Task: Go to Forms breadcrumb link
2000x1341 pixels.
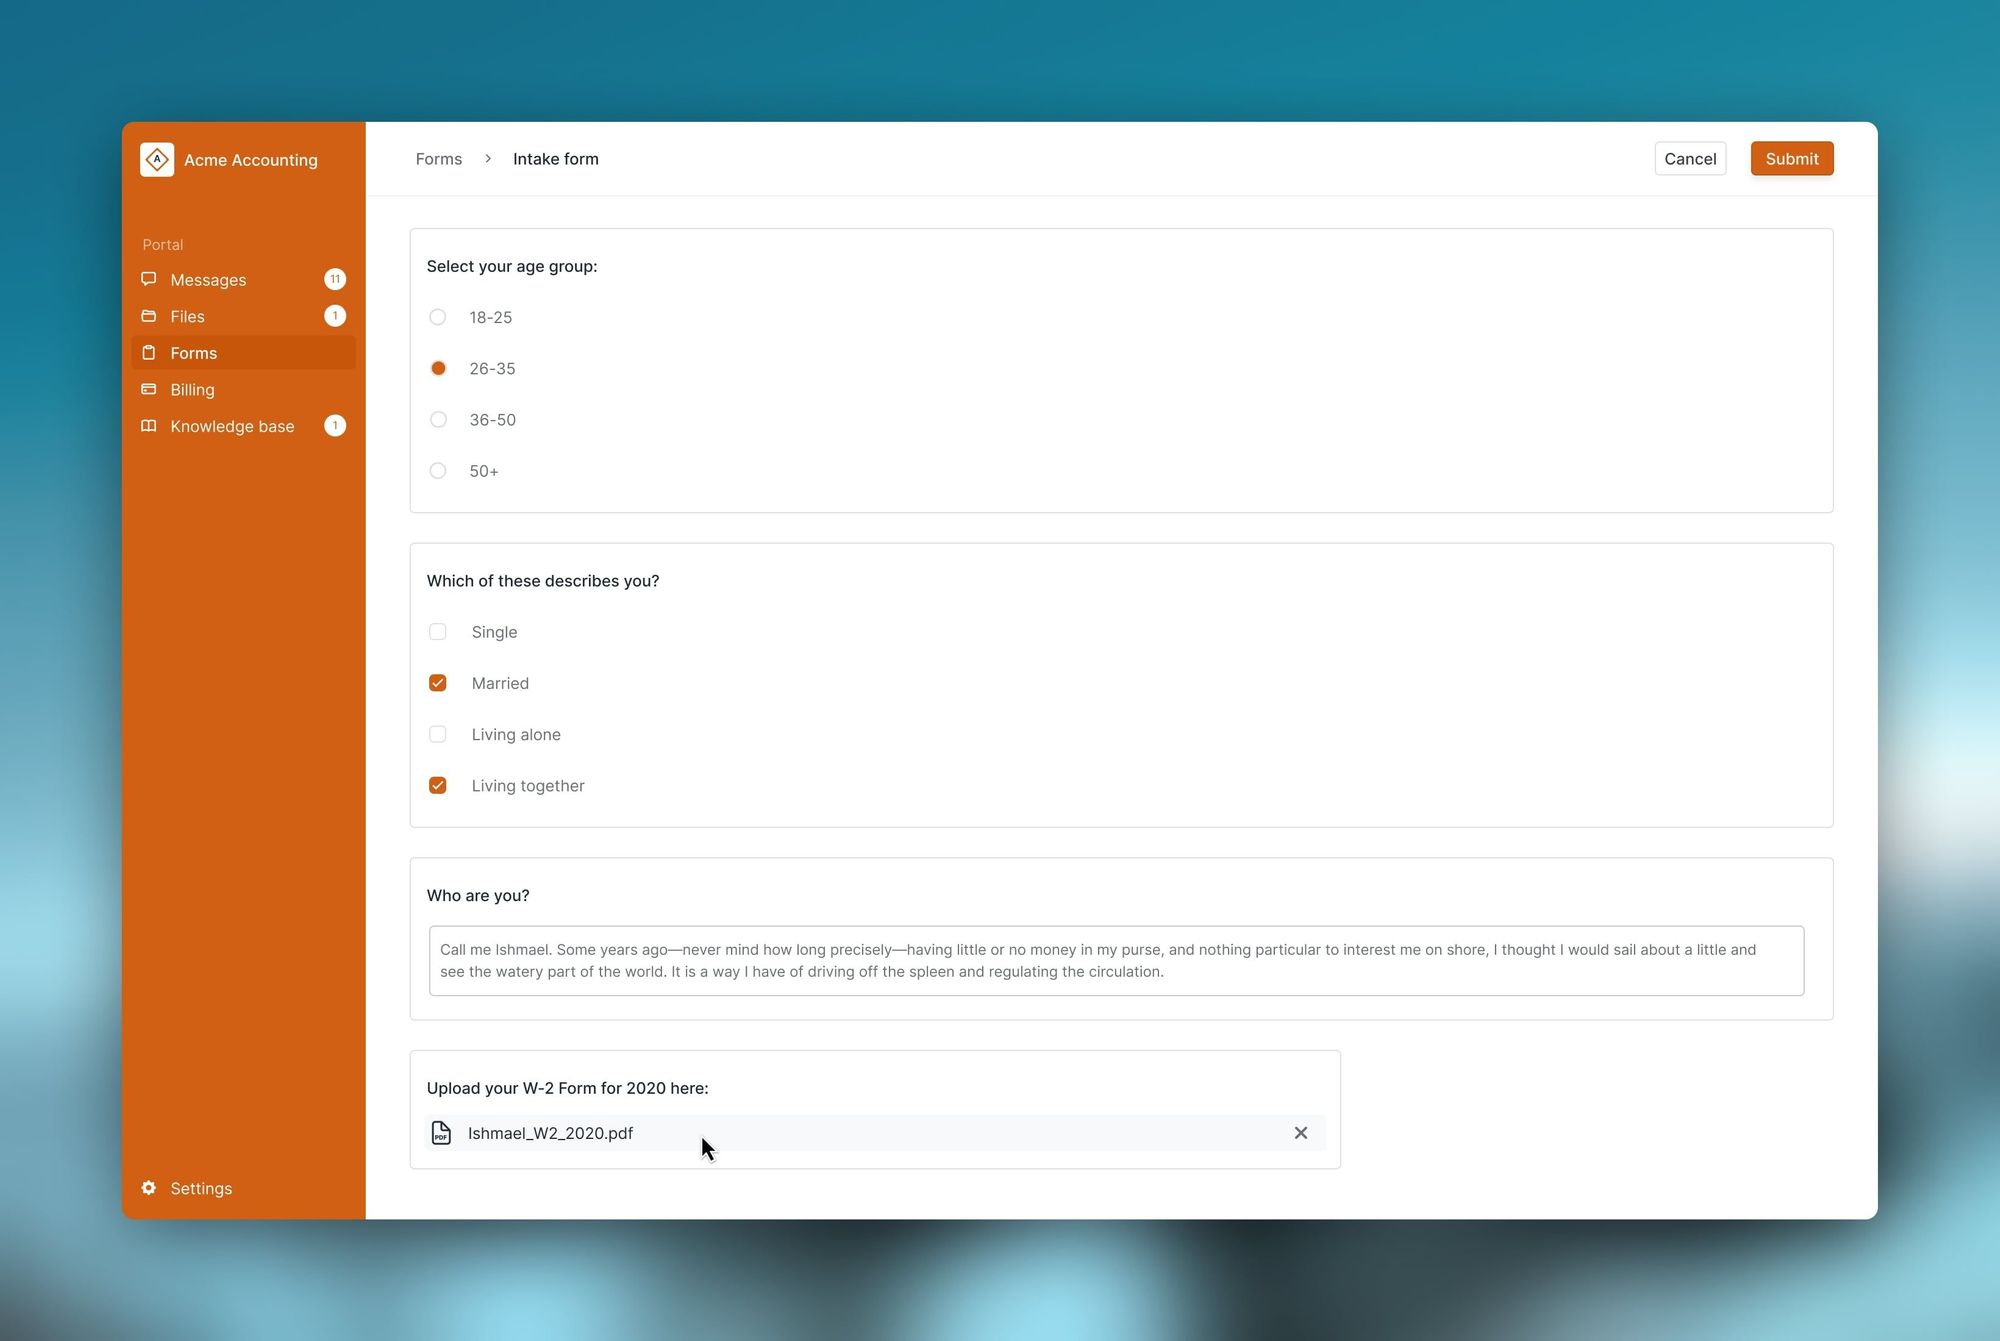Action: (x=439, y=159)
